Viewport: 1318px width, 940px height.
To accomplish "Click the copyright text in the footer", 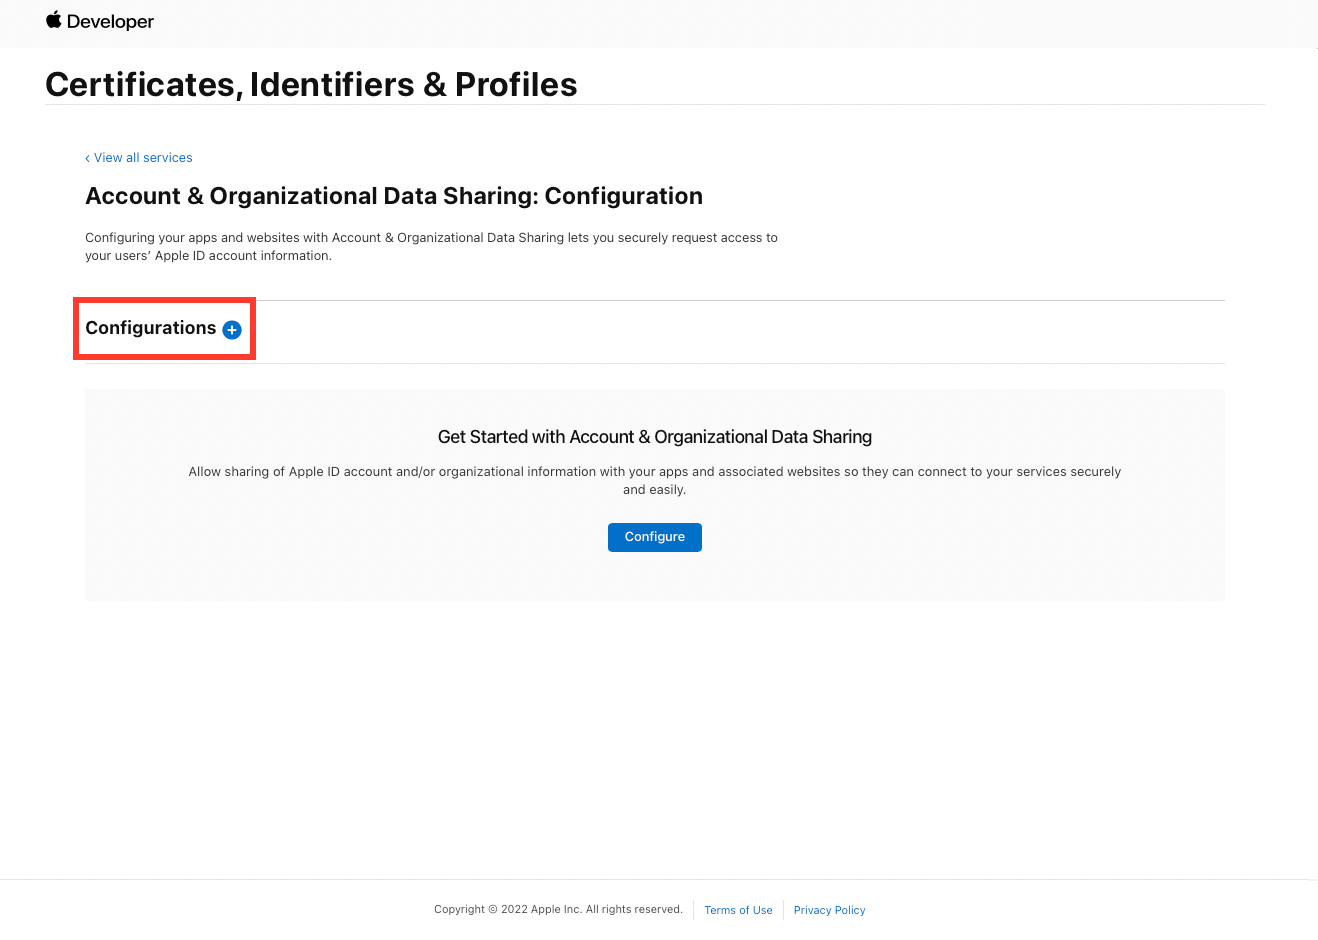I will point(558,909).
